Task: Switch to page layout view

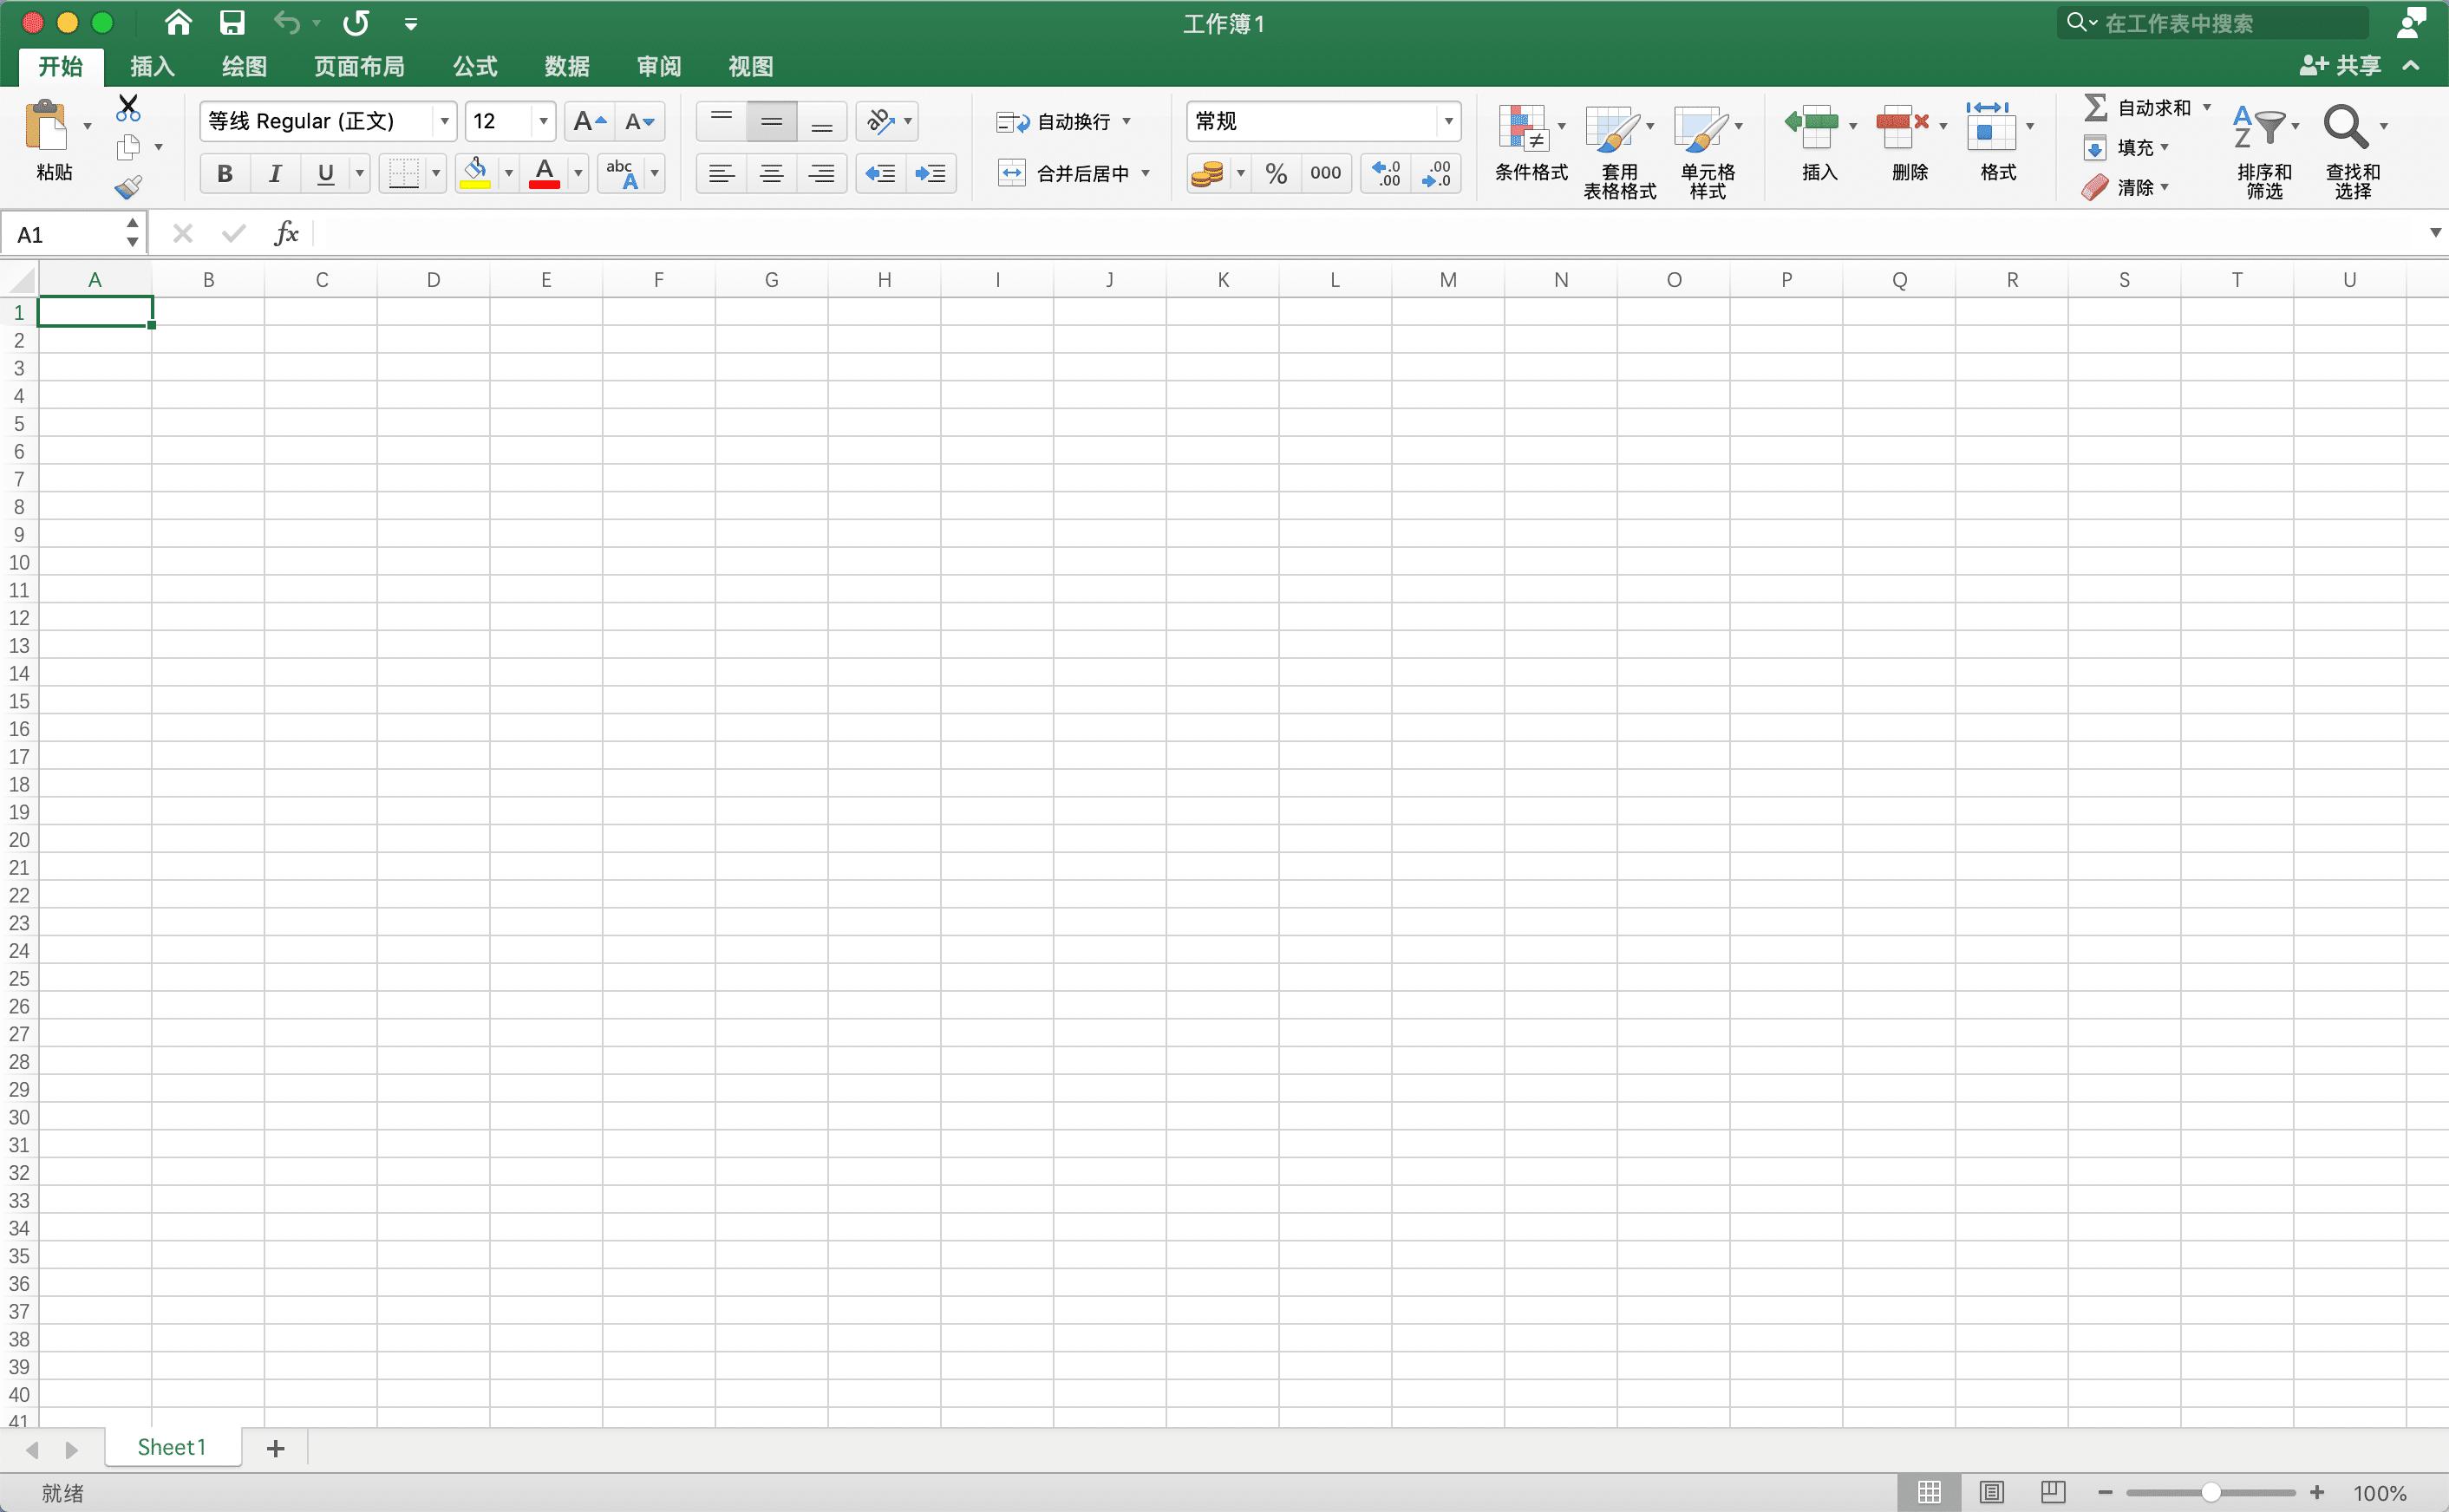Action: (x=1991, y=1492)
